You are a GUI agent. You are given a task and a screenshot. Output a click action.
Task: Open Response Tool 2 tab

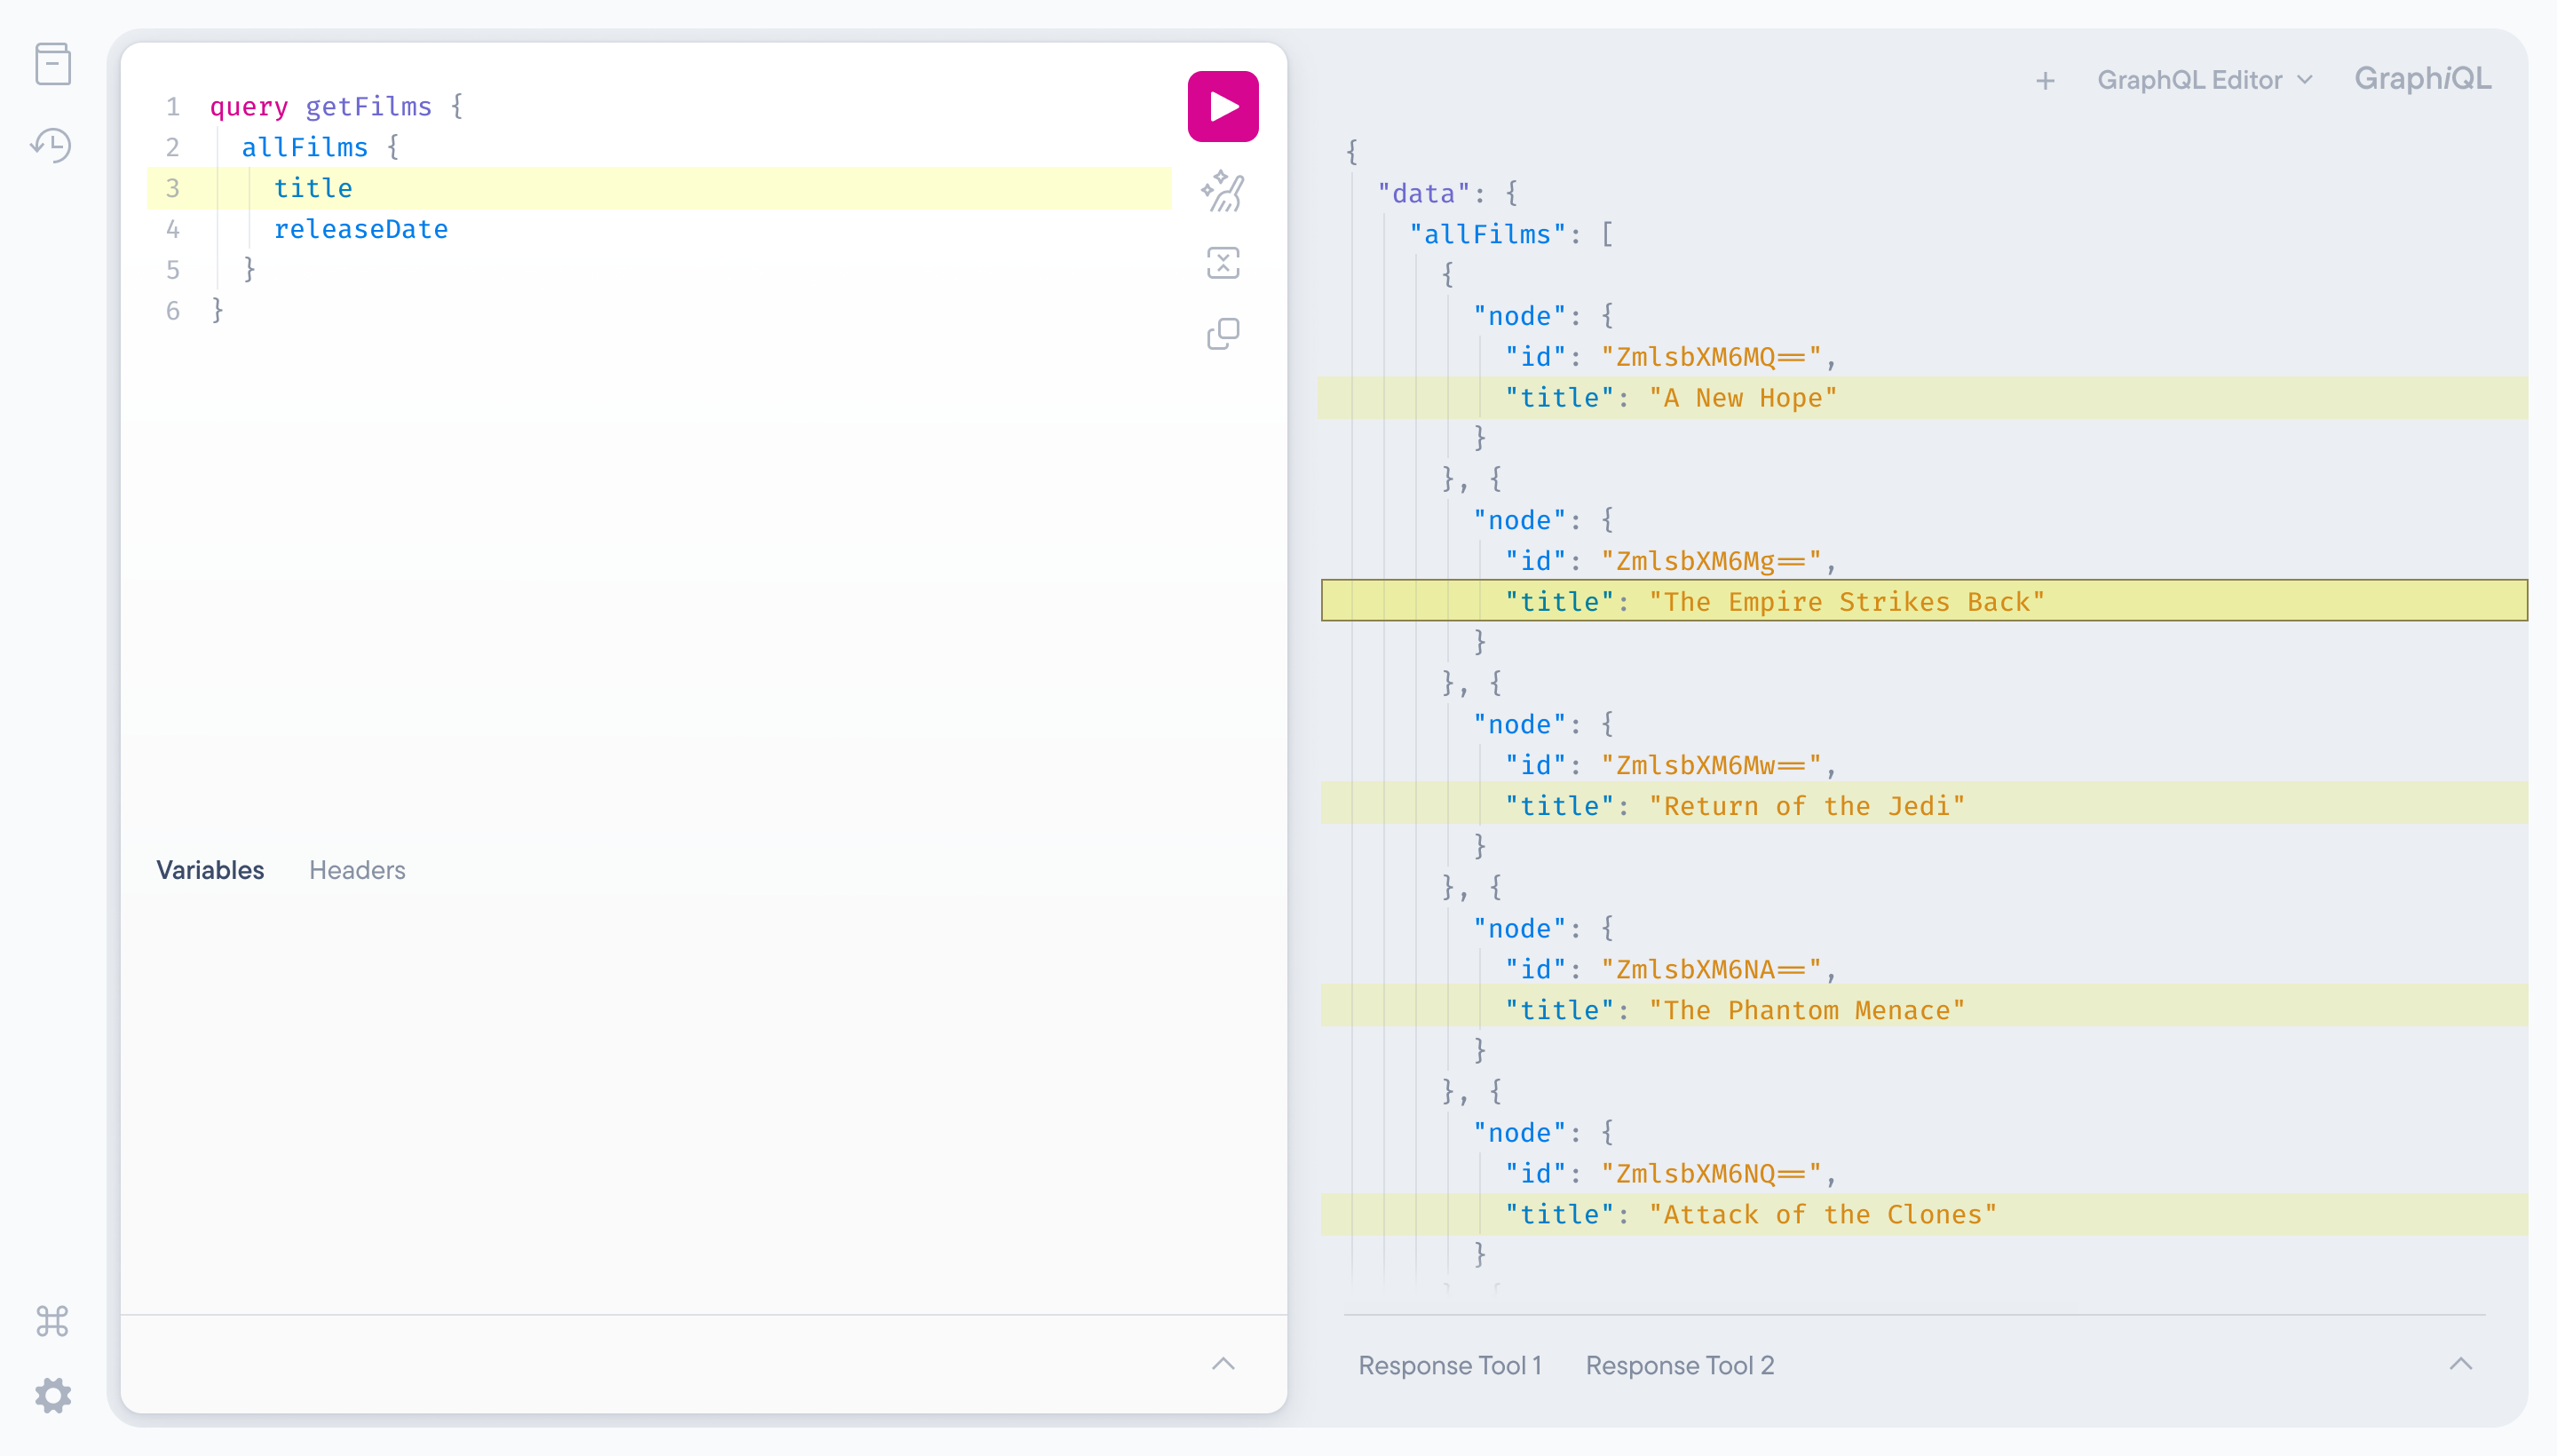[x=1680, y=1365]
